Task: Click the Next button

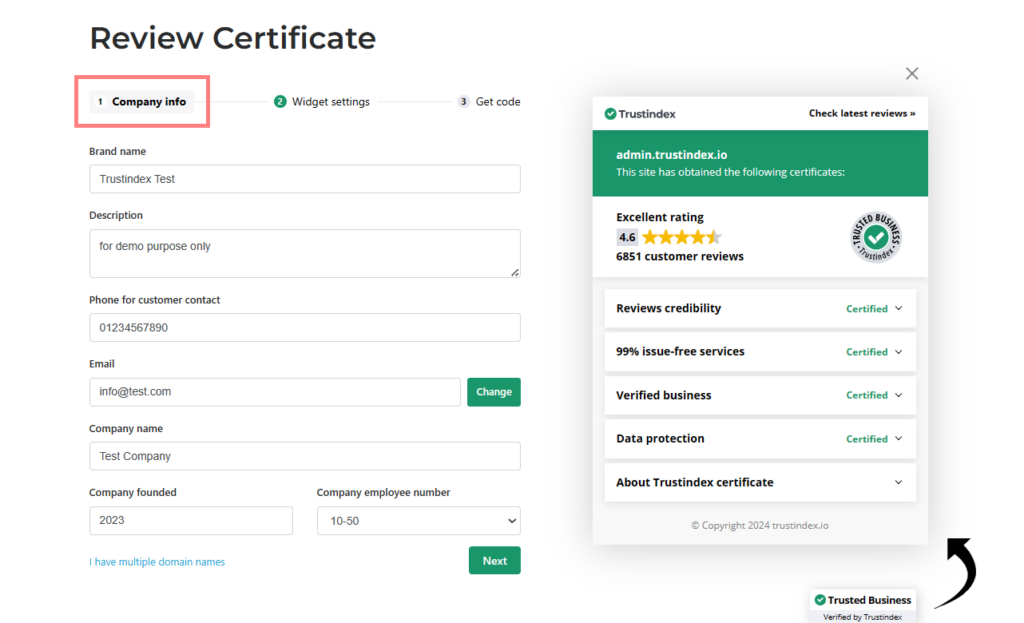Action: coord(494,561)
